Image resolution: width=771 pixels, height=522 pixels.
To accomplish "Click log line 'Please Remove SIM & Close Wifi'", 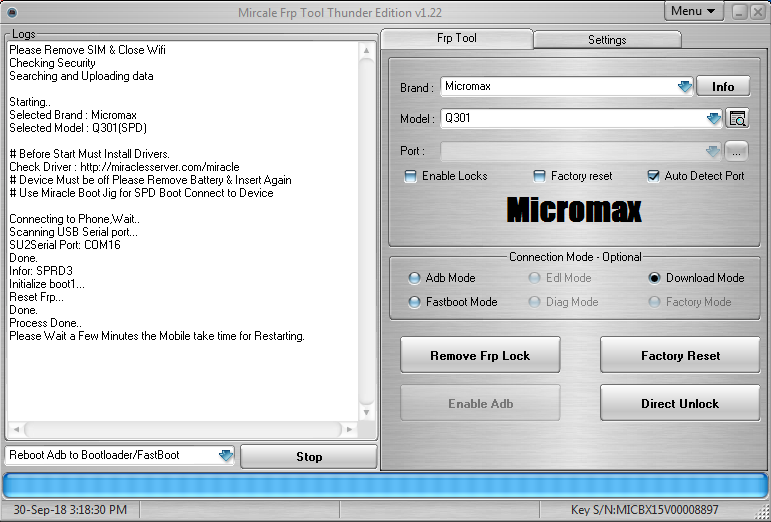I will (x=88, y=50).
